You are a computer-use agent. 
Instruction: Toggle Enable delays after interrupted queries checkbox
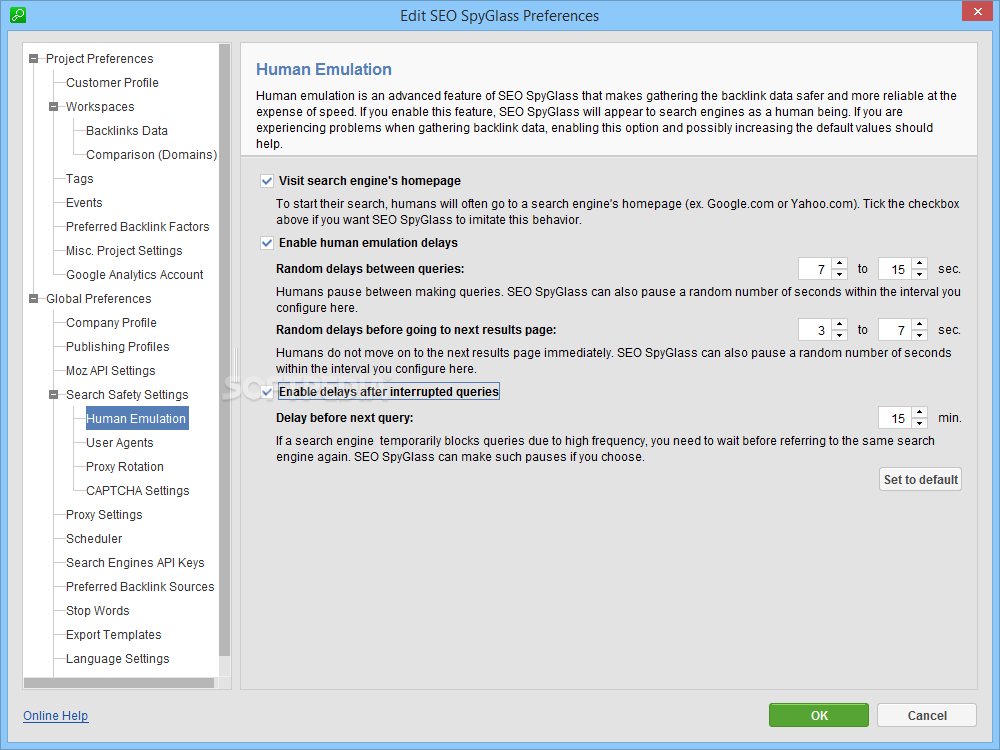pyautogui.click(x=267, y=392)
